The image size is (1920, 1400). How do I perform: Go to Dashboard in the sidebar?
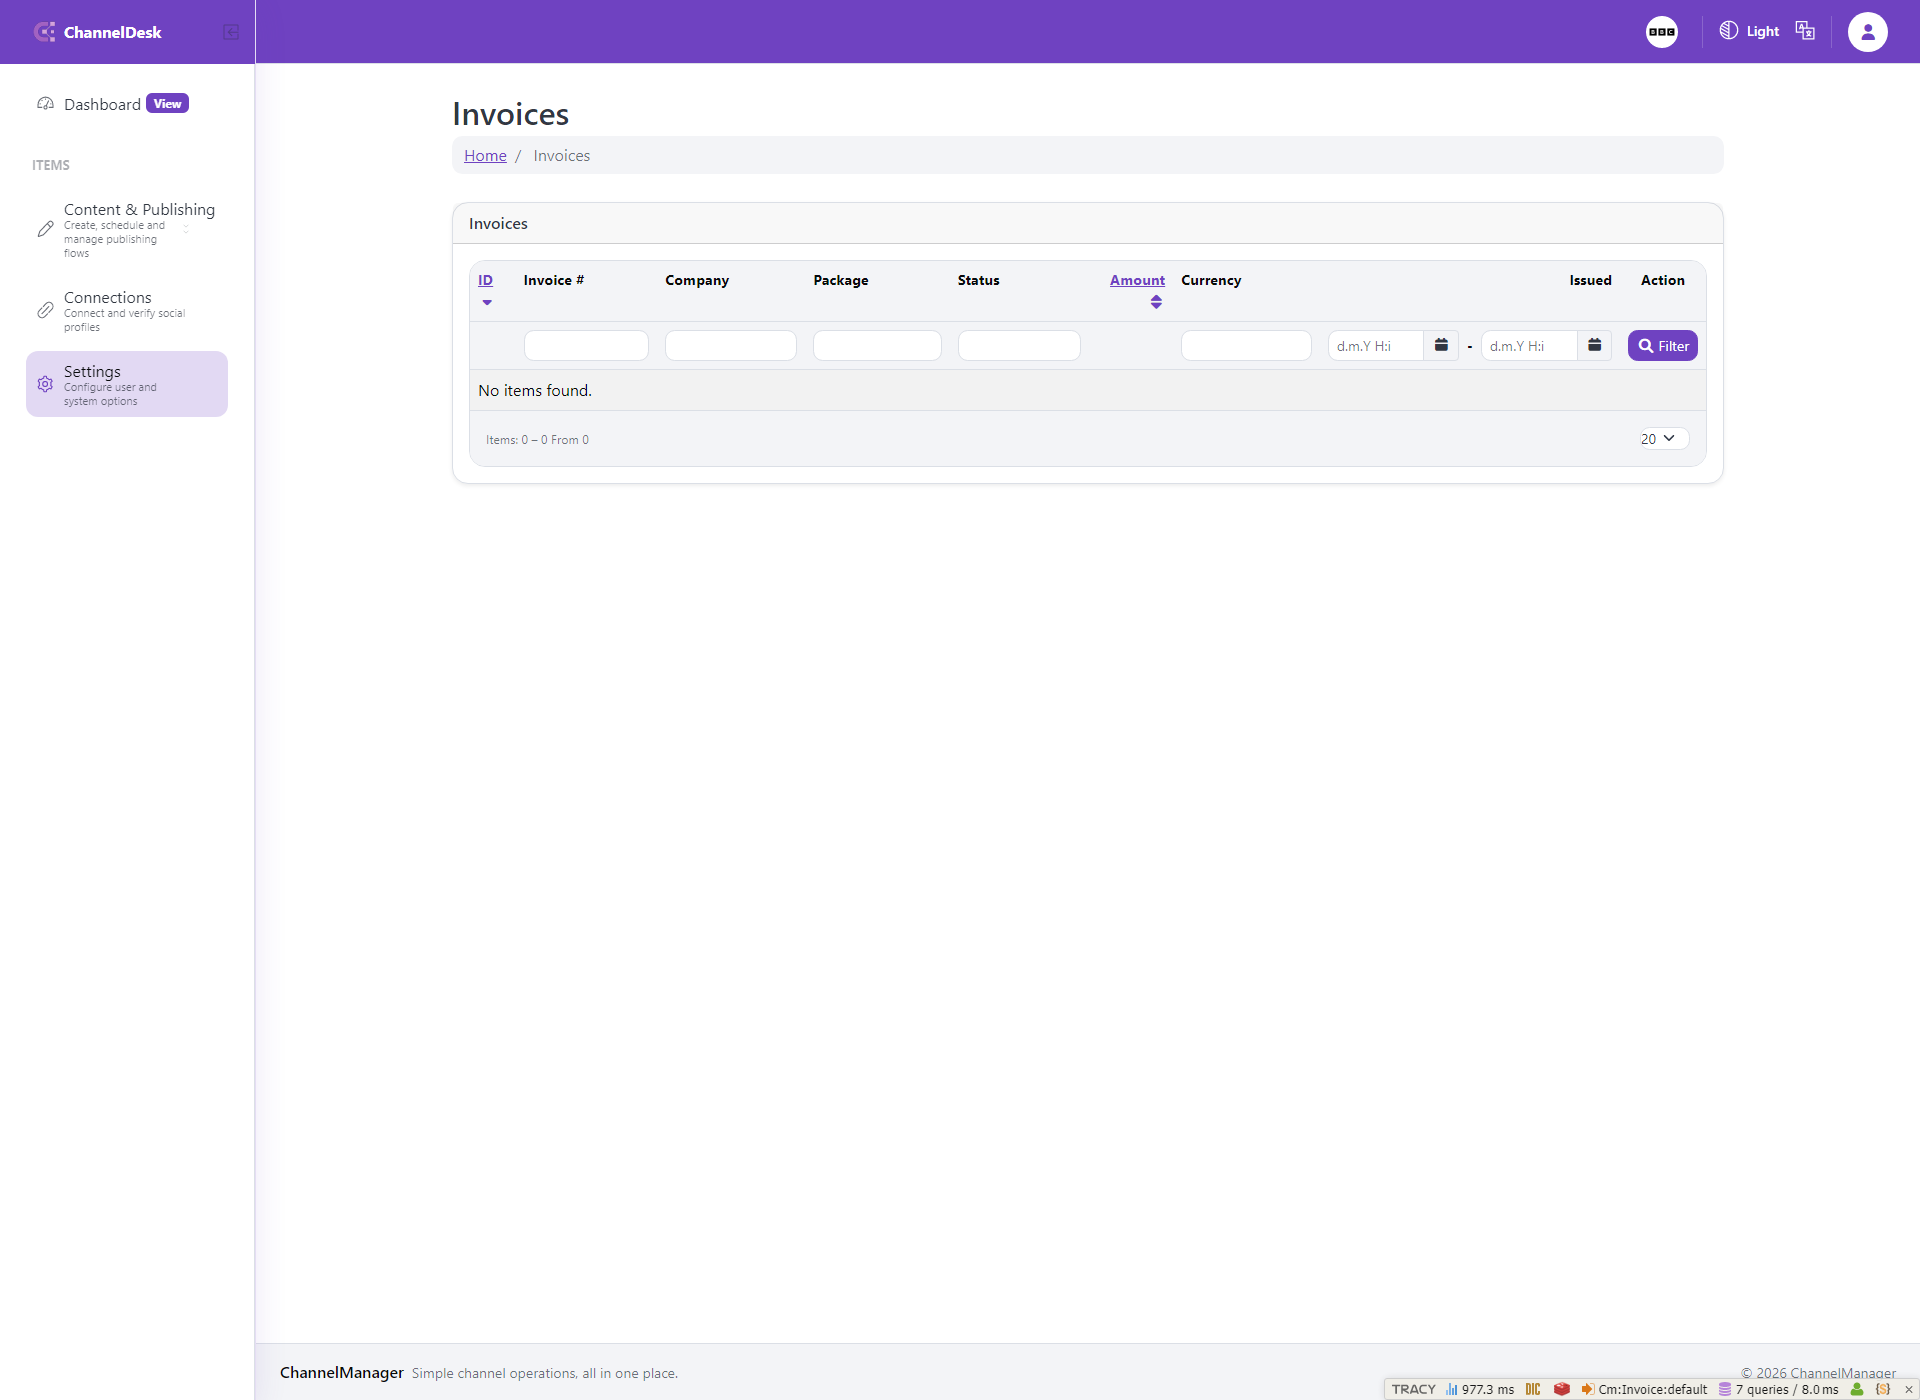coord(102,104)
